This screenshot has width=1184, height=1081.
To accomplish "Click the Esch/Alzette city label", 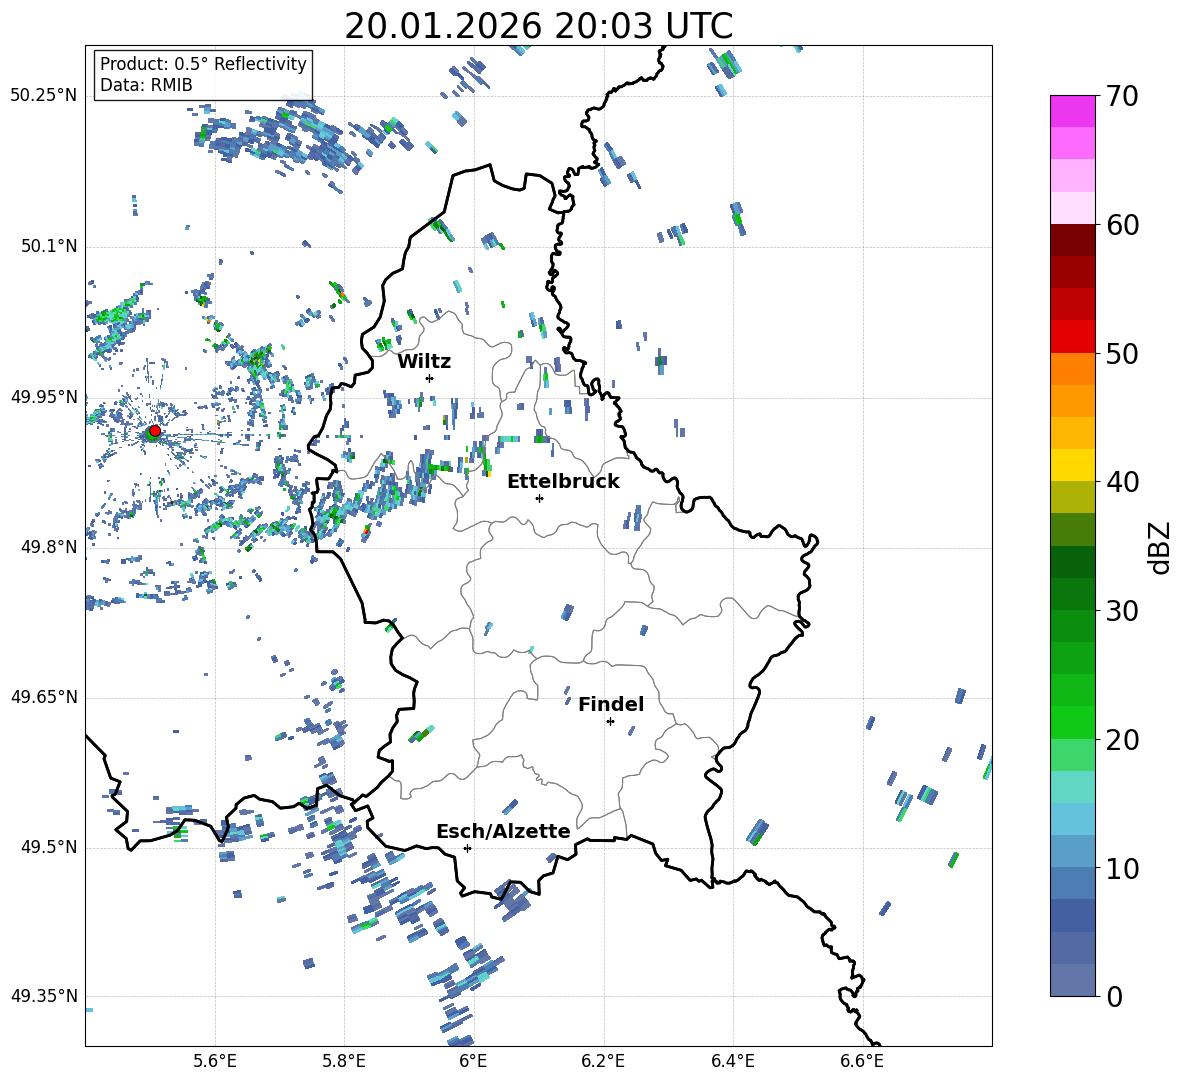I will point(503,831).
